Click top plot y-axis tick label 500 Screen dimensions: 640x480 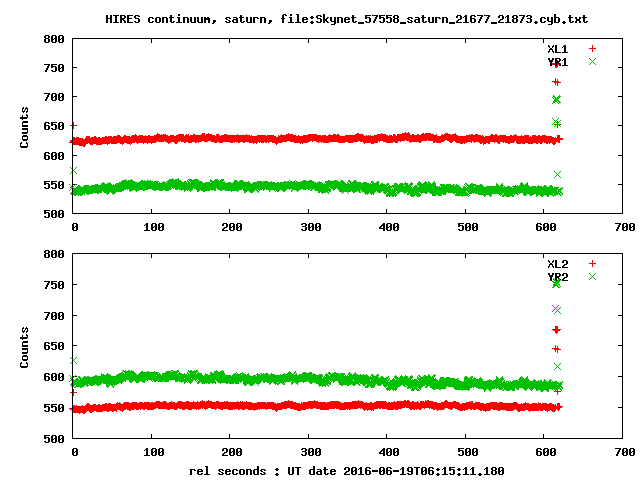(x=54, y=214)
